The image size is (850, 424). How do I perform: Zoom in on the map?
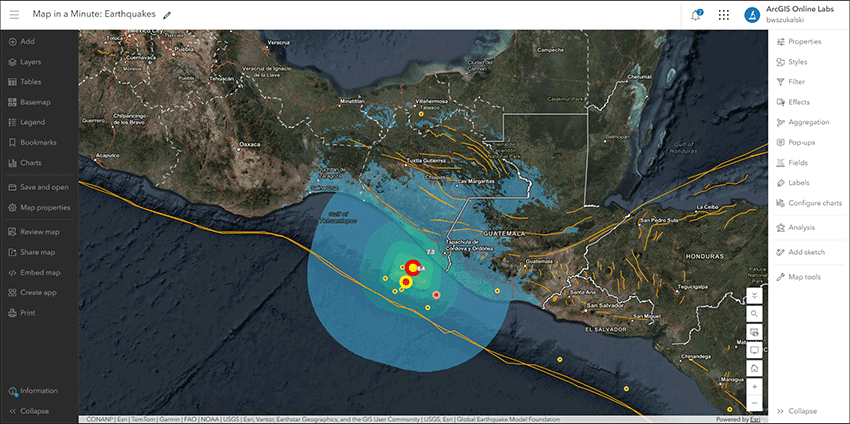(754, 387)
